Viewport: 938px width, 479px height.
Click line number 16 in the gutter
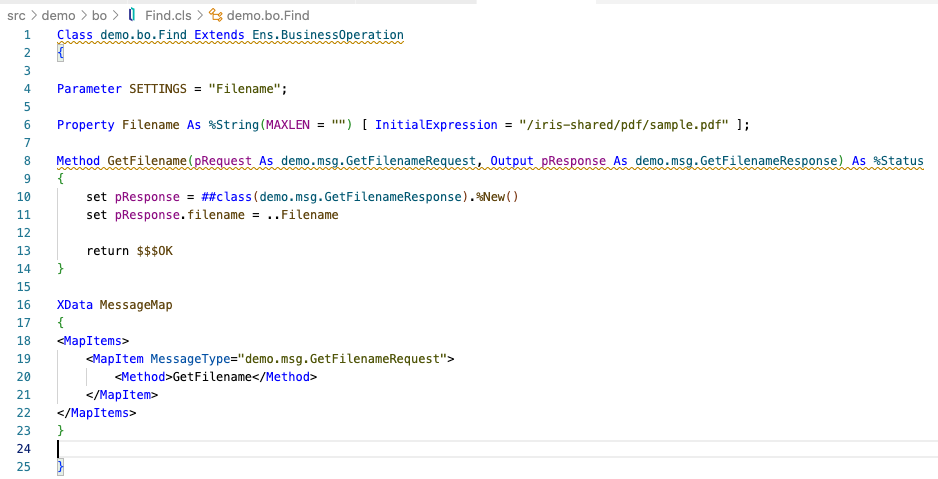tap(23, 304)
